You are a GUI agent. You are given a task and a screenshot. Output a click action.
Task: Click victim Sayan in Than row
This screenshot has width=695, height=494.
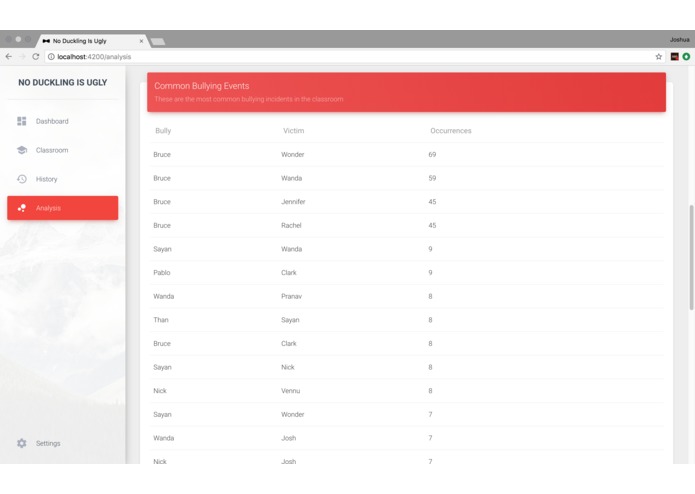(290, 320)
